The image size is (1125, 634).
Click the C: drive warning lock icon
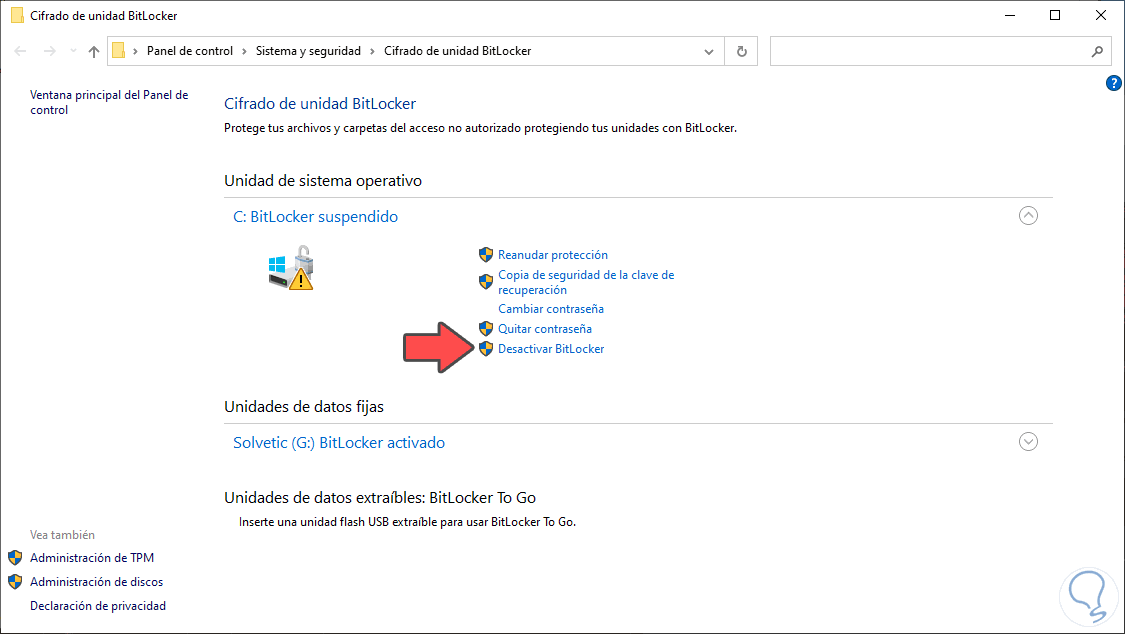(291, 268)
